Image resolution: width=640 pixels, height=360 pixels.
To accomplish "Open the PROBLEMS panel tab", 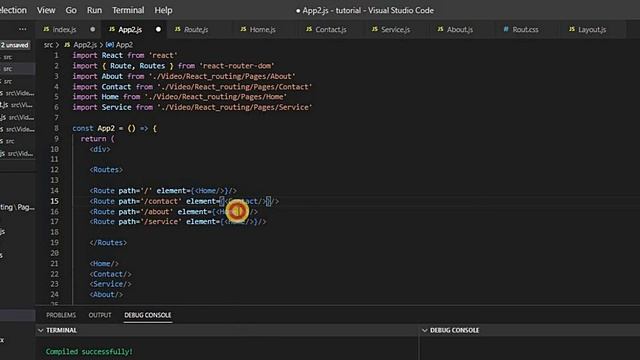I will tap(61, 315).
